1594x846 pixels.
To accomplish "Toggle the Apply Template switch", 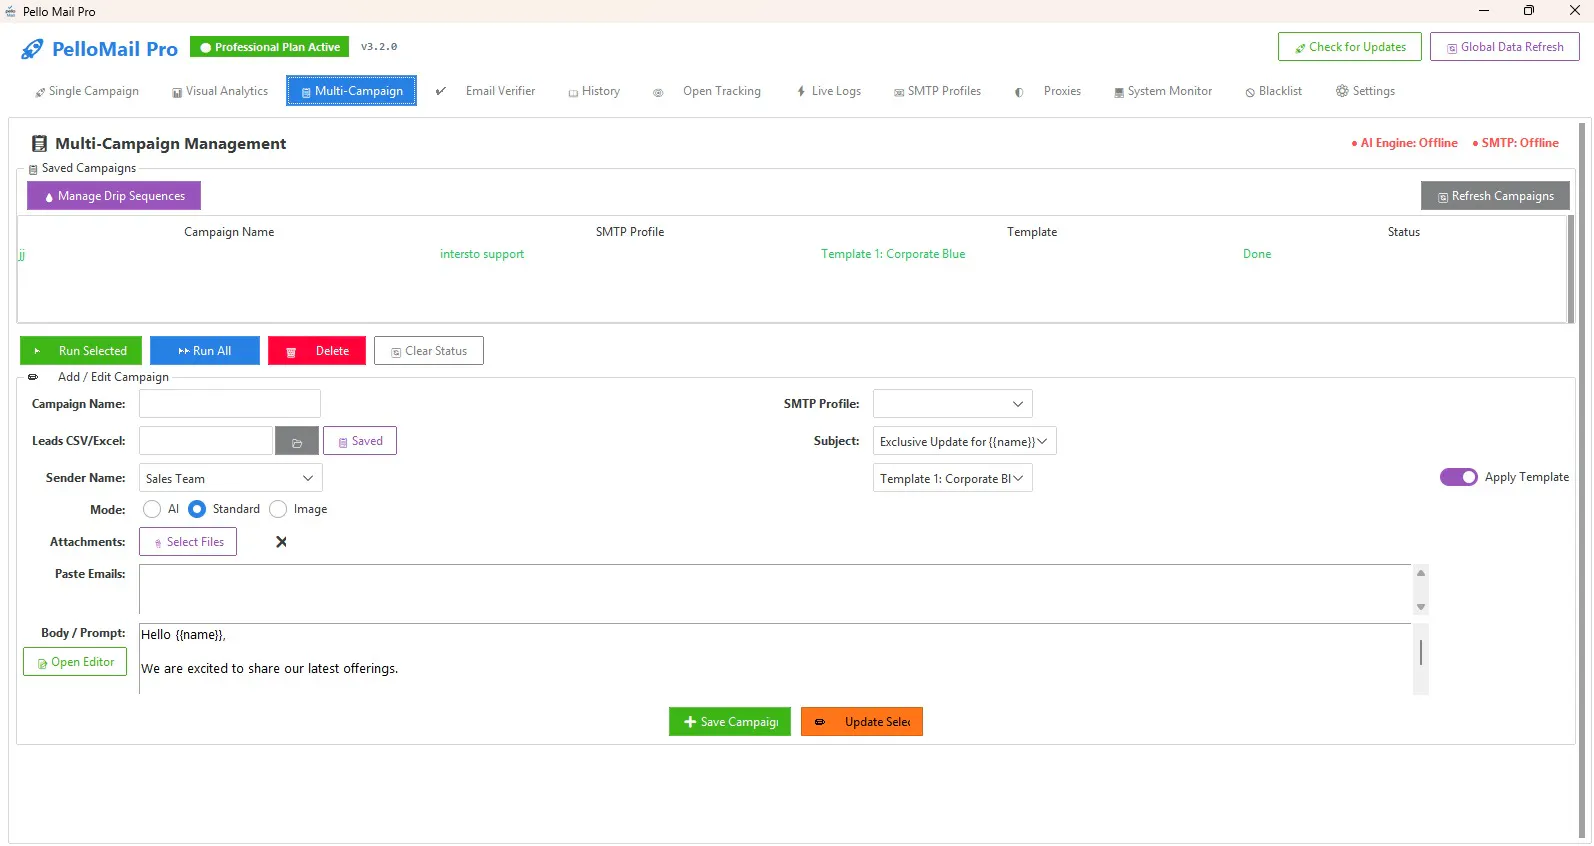I will point(1459,477).
